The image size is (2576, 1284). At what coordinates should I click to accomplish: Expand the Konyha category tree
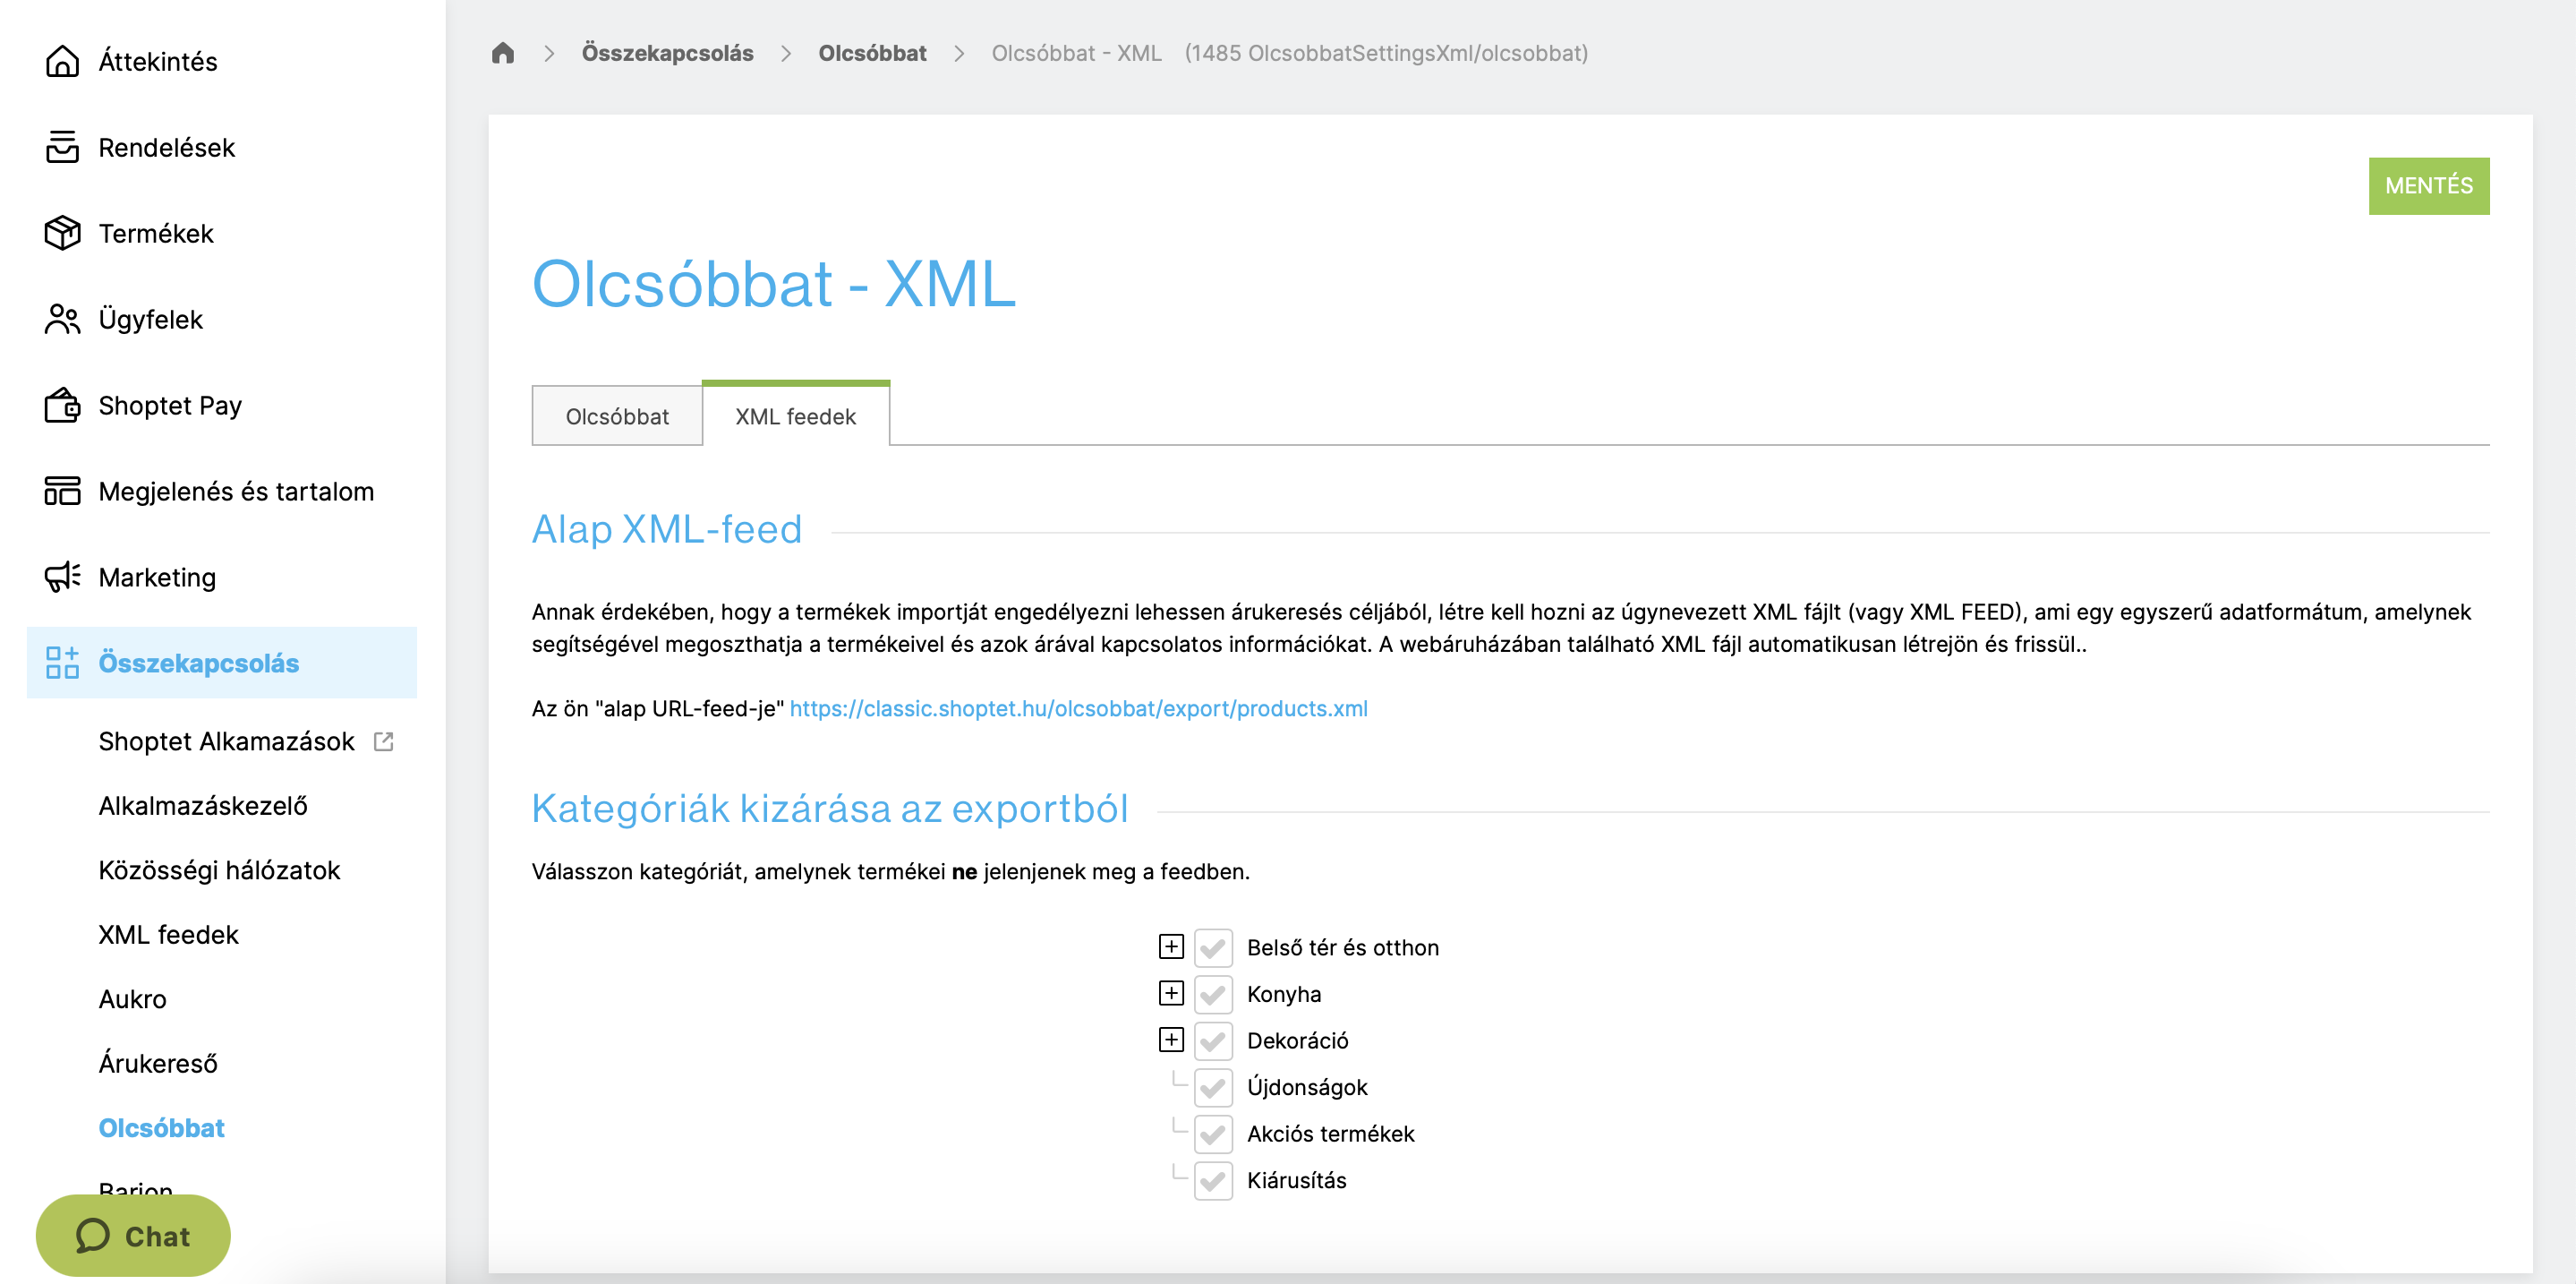1171,993
